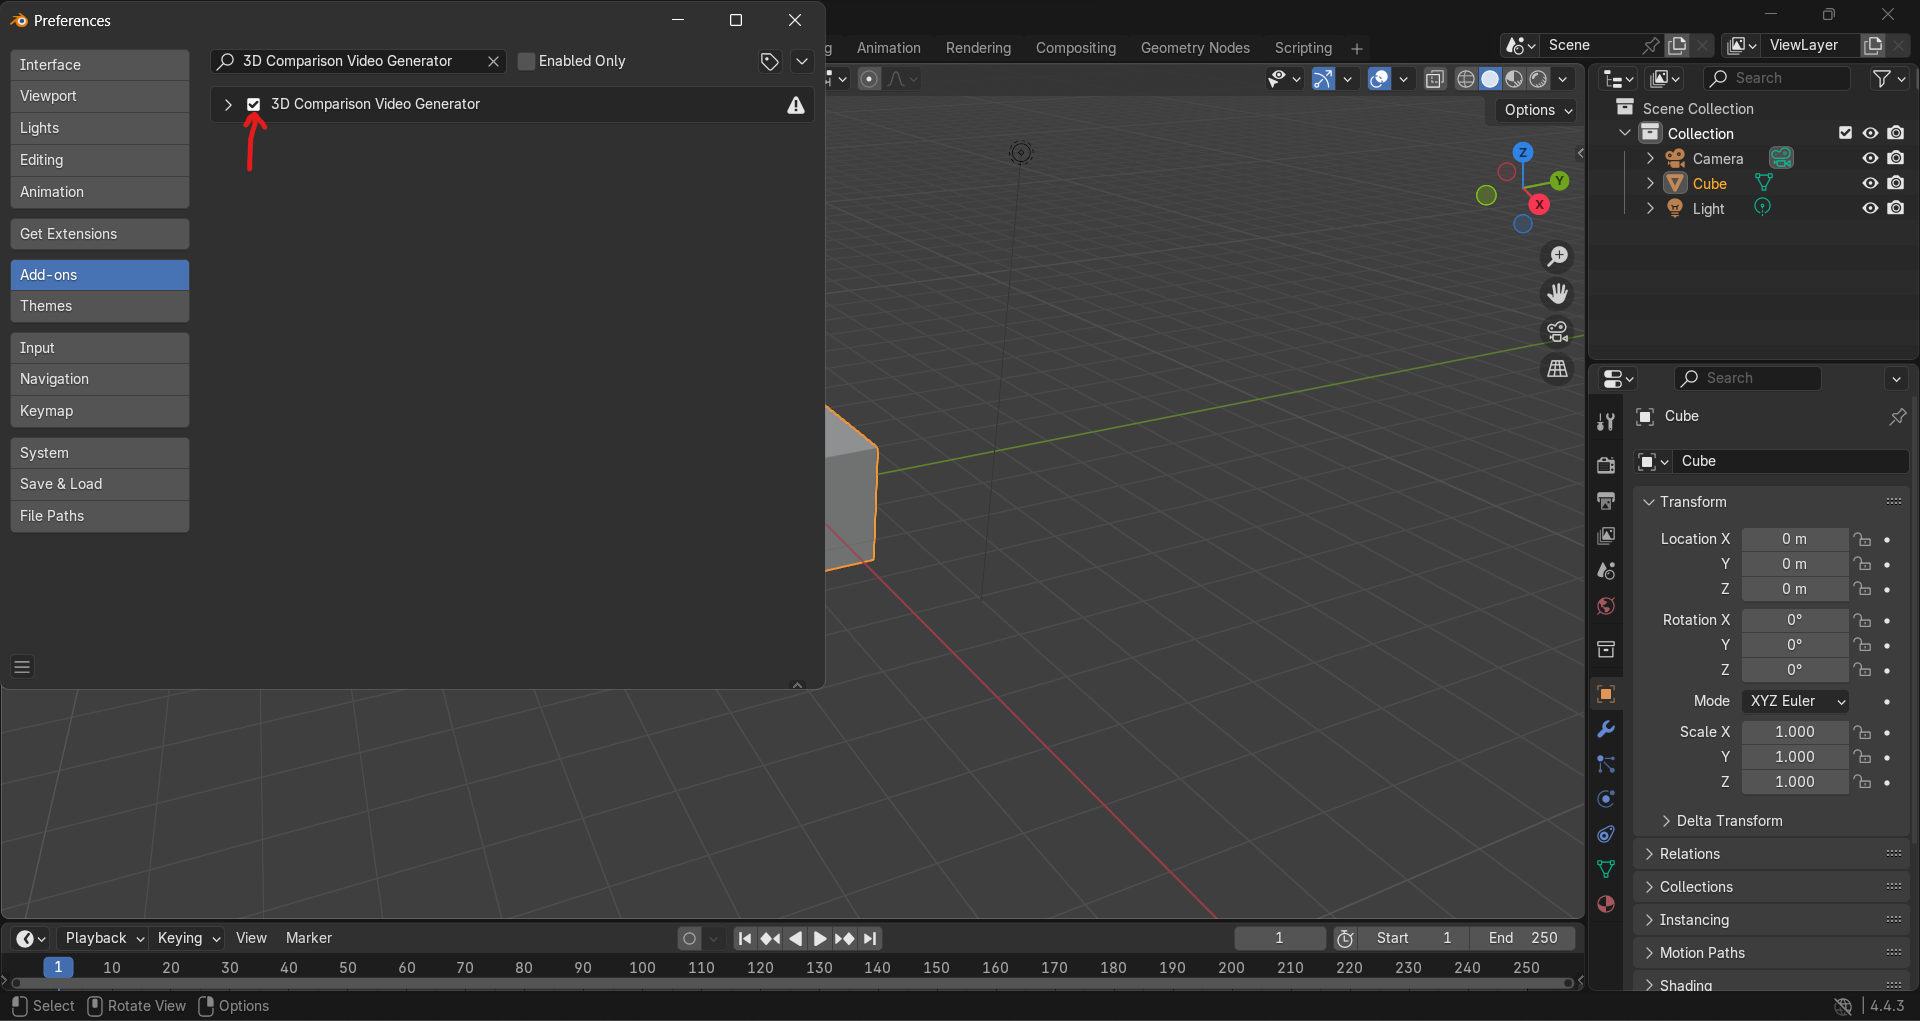Open the Keymap preferences section
Viewport: 1920px width, 1021px height.
tap(100, 411)
